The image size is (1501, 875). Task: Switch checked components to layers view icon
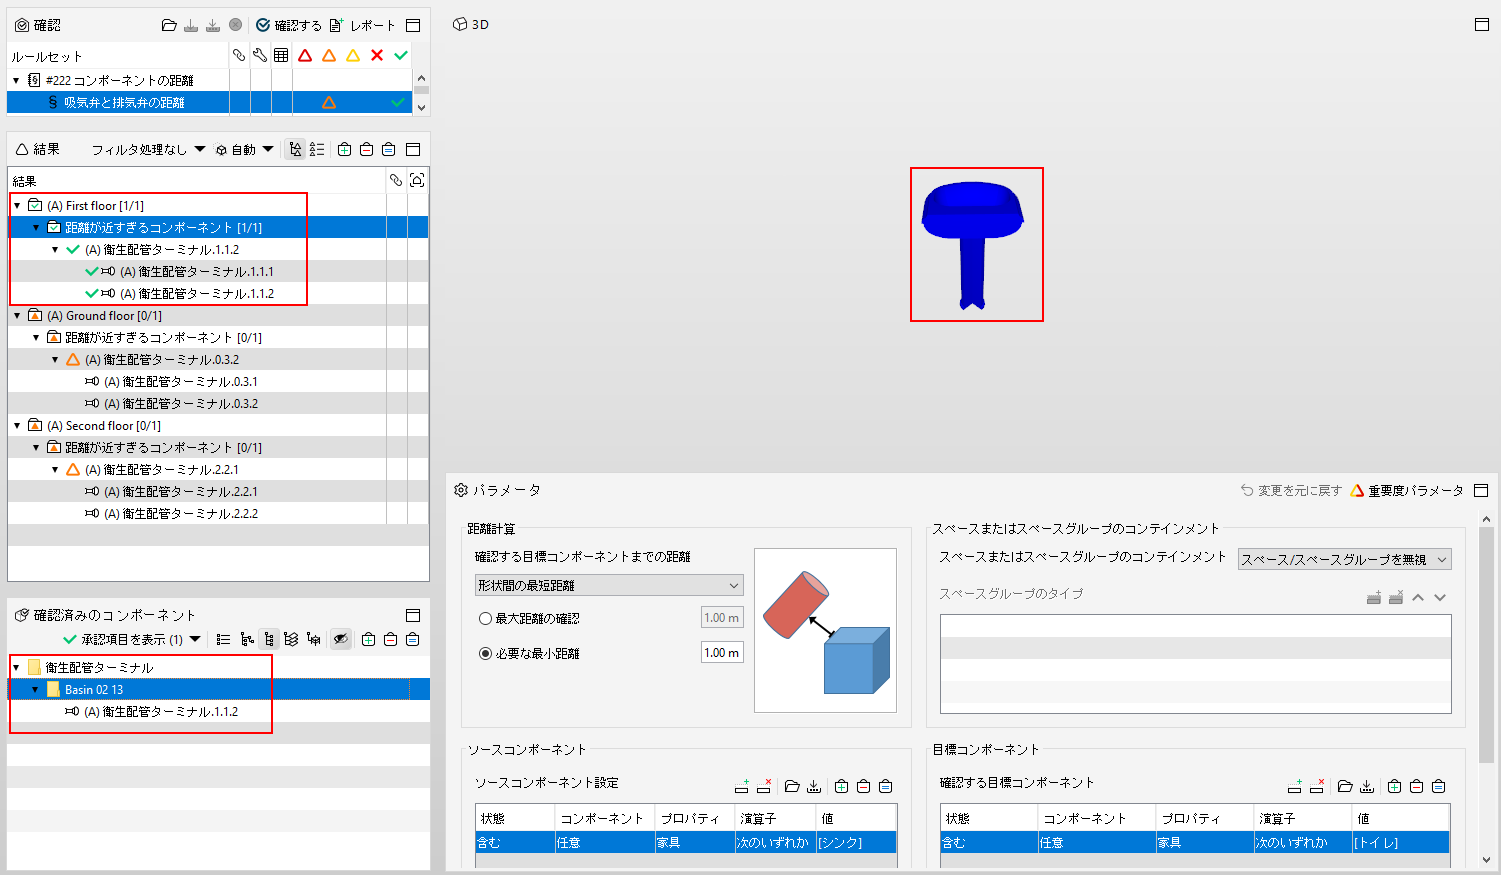291,639
